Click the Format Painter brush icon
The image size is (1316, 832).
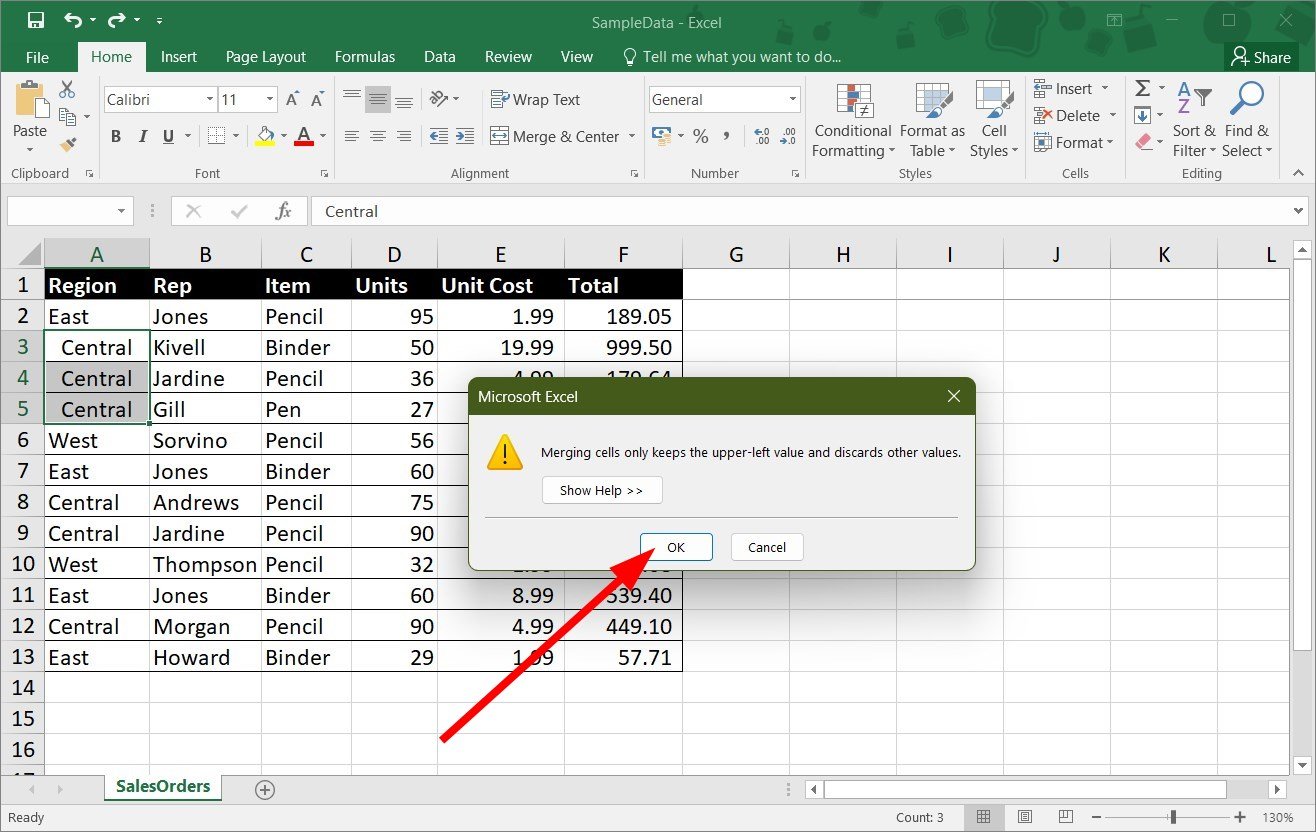point(67,145)
